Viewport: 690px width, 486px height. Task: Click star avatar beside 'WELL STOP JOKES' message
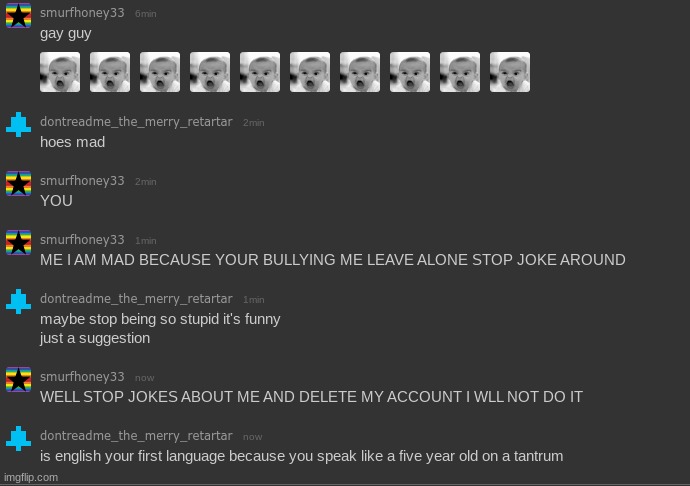pyautogui.click(x=18, y=379)
